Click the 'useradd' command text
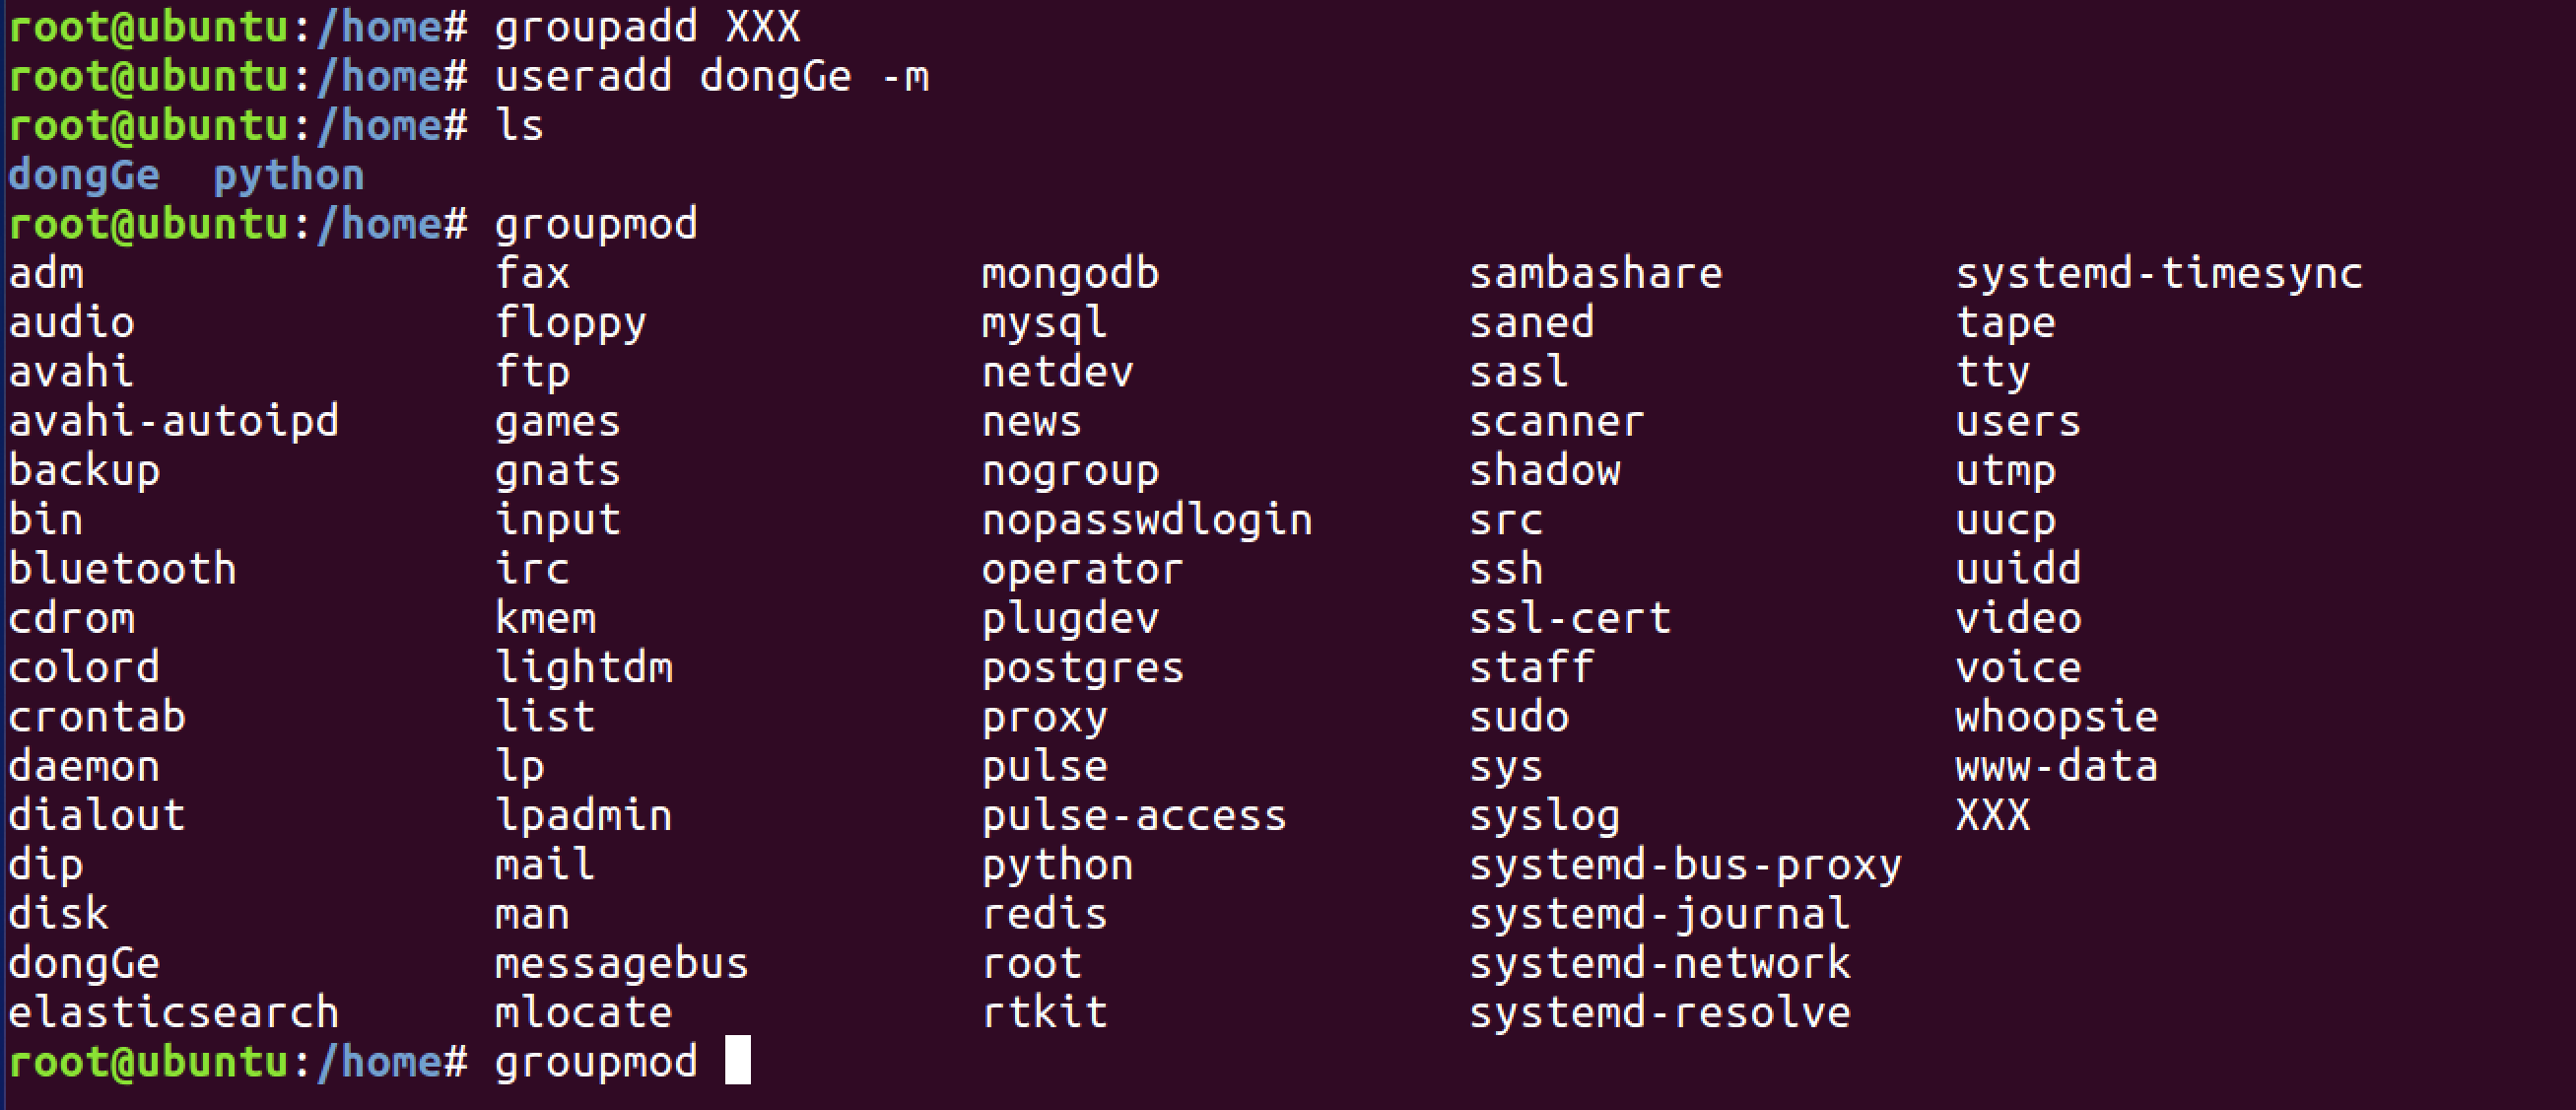The width and height of the screenshot is (2576, 1110). point(583,77)
